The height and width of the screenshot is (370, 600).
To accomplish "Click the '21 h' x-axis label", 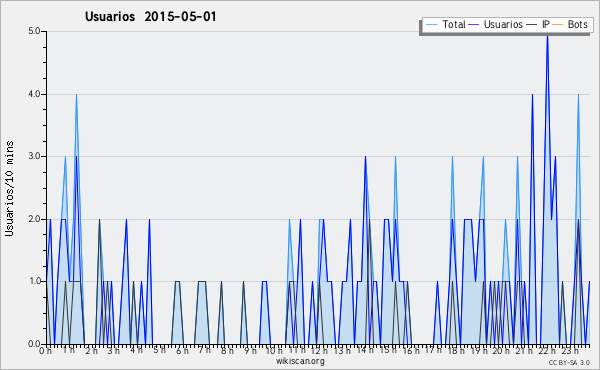I will click(x=524, y=351).
